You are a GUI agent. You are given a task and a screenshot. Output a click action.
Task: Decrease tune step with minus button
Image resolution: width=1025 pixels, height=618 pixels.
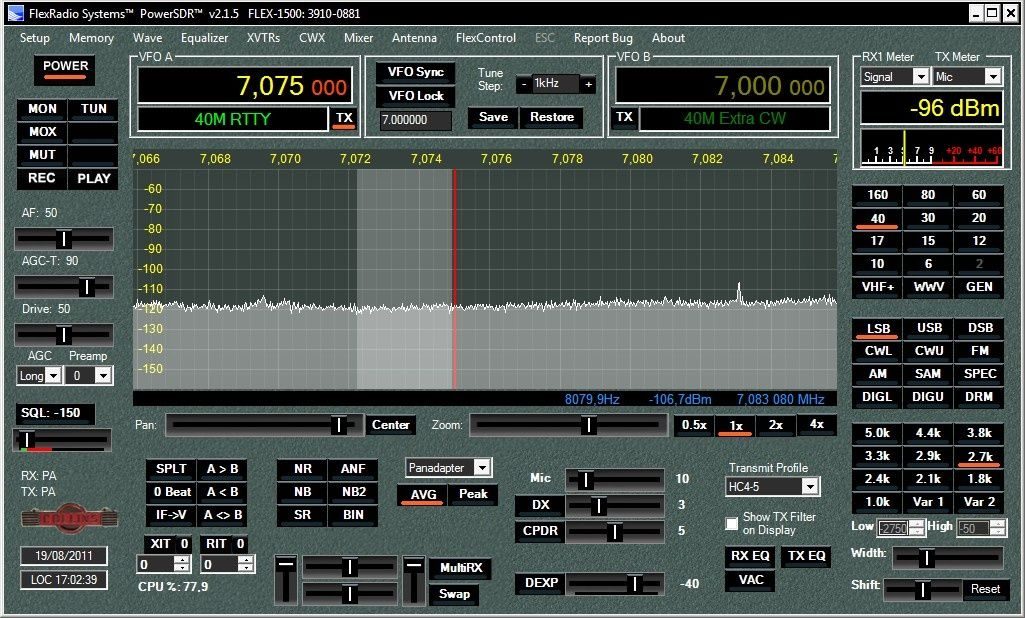(x=524, y=84)
